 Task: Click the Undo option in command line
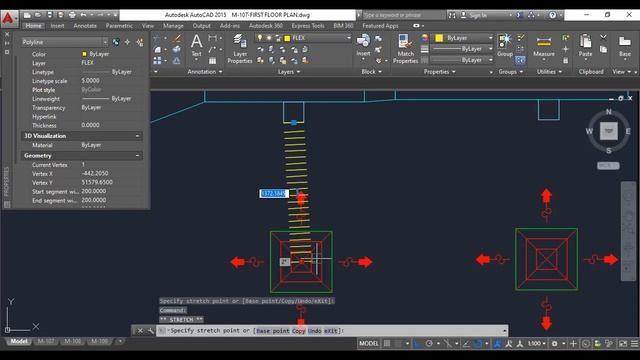pyautogui.click(x=315, y=331)
